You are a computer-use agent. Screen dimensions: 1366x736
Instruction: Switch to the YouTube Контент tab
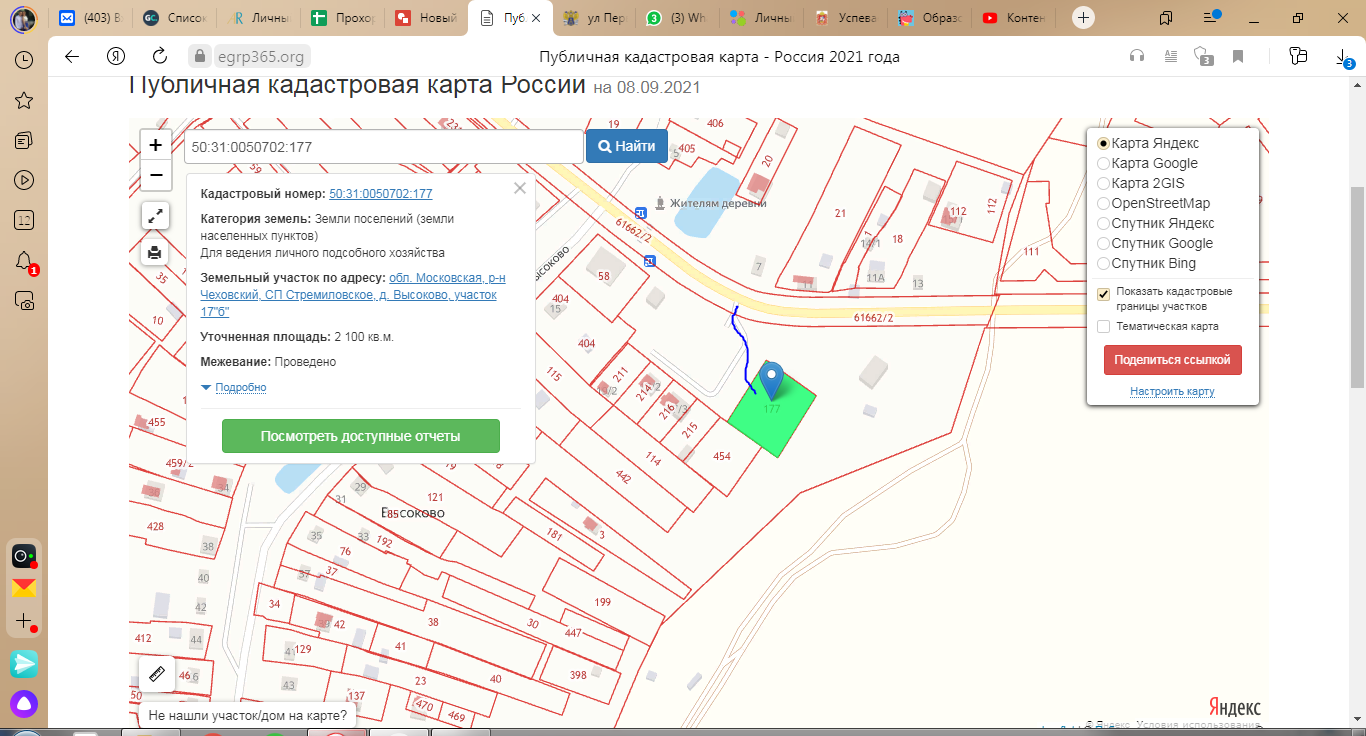[x=1020, y=18]
